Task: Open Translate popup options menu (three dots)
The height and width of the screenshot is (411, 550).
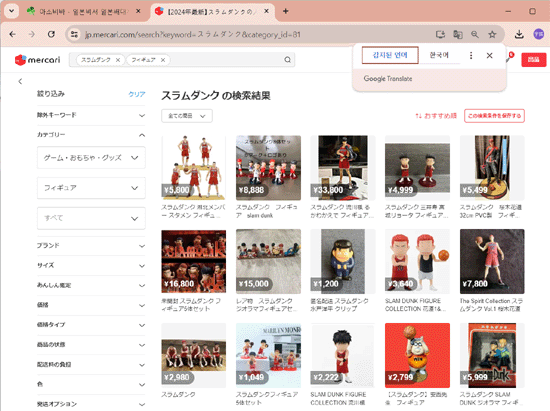Action: pyautogui.click(x=471, y=55)
